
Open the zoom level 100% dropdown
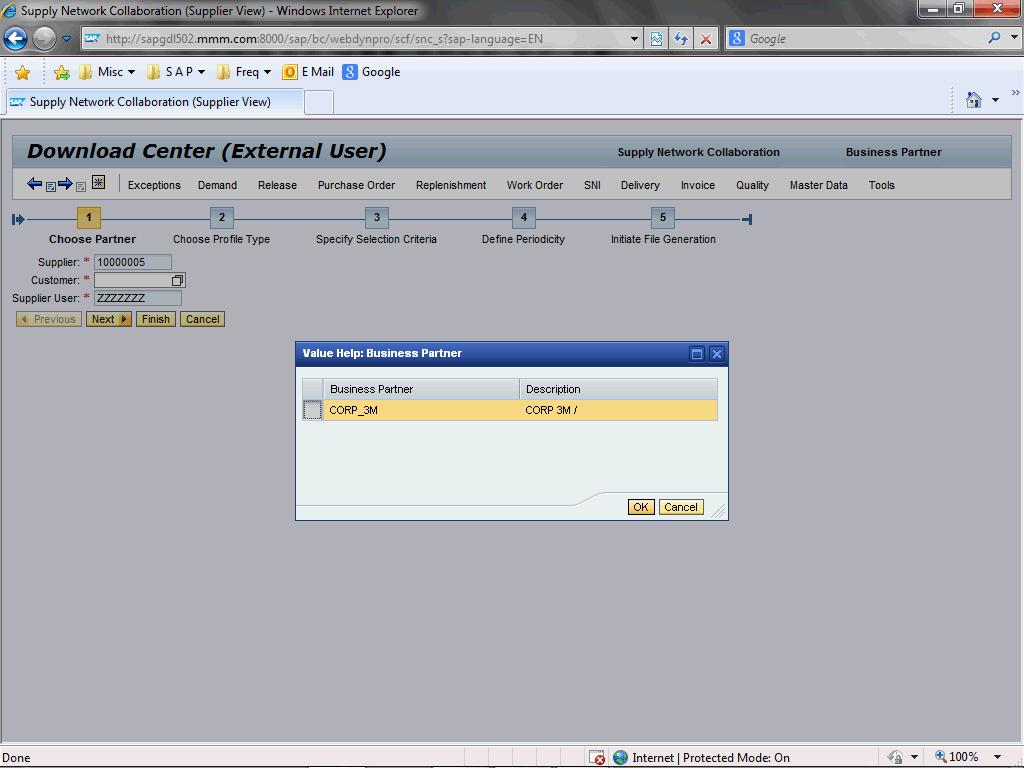coord(997,757)
